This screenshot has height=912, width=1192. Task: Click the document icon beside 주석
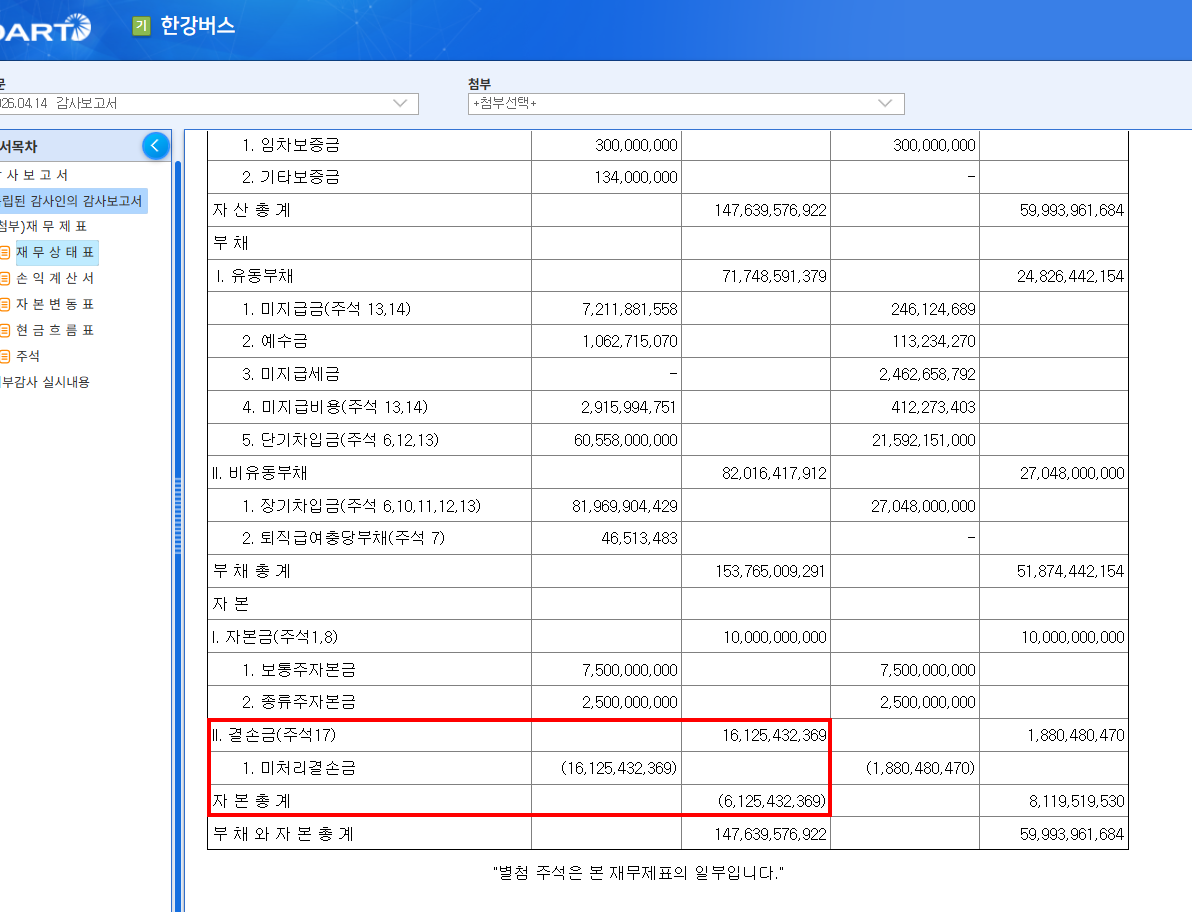tap(5, 356)
